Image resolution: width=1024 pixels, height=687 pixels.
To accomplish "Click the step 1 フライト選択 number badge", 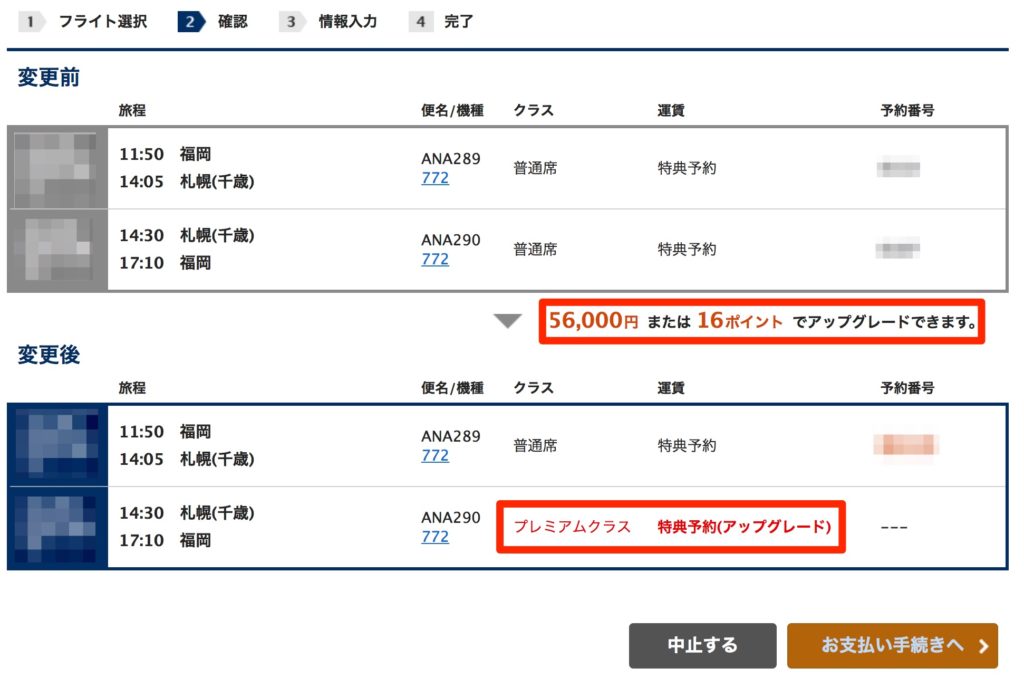I will (31, 22).
